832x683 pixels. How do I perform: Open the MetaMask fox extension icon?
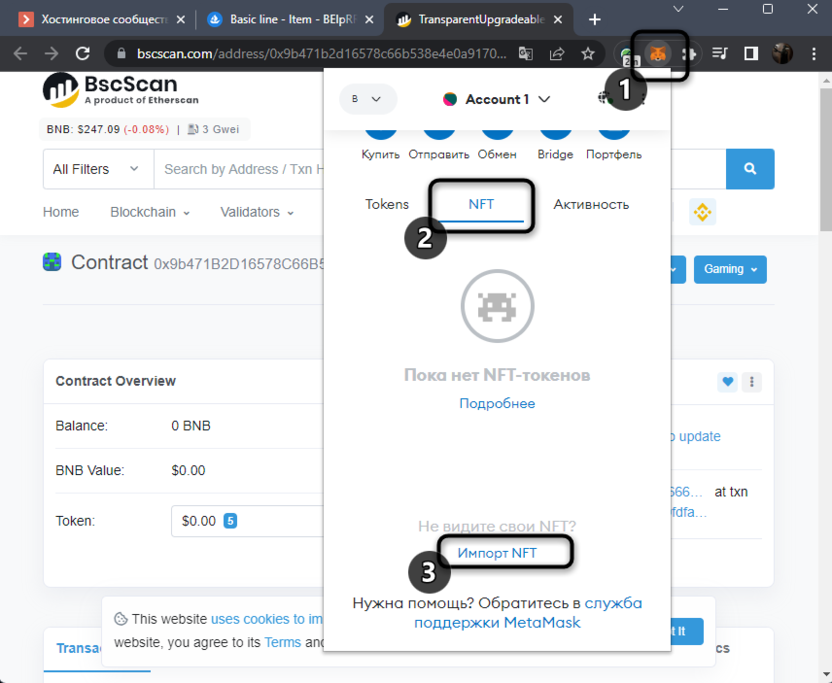pyautogui.click(x=658, y=54)
